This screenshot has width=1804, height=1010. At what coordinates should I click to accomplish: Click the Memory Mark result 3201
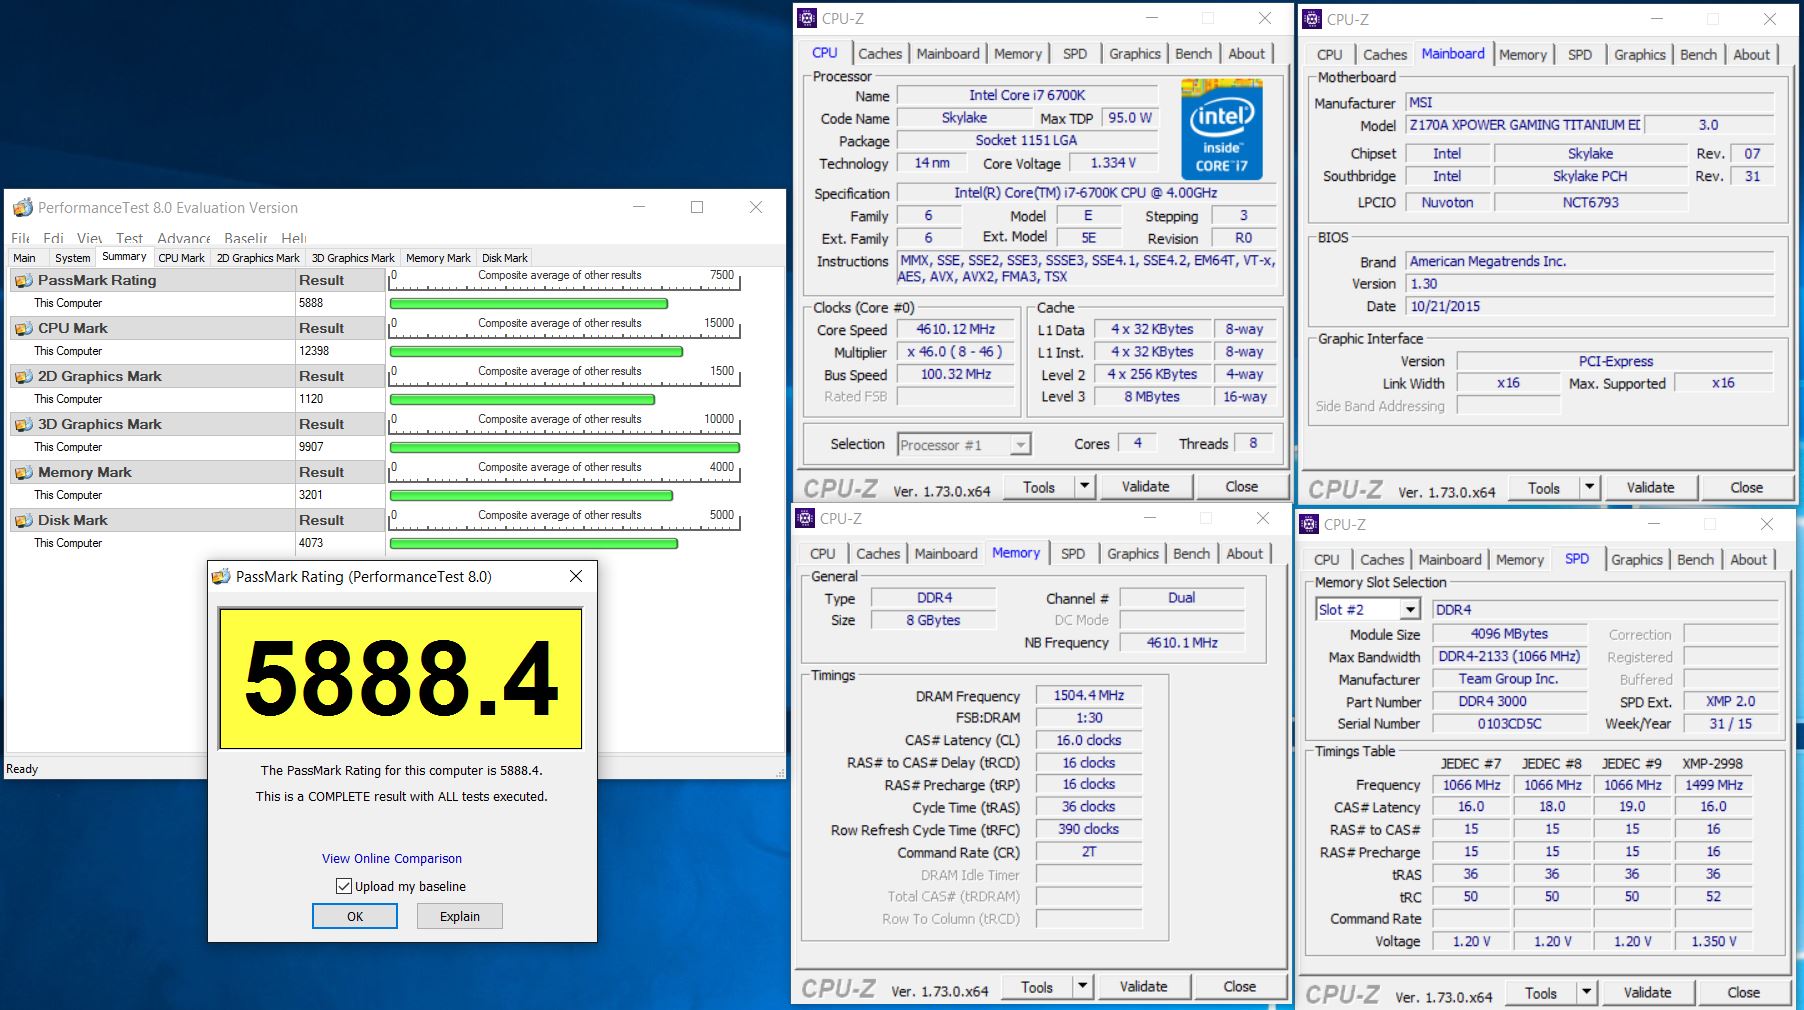click(311, 495)
